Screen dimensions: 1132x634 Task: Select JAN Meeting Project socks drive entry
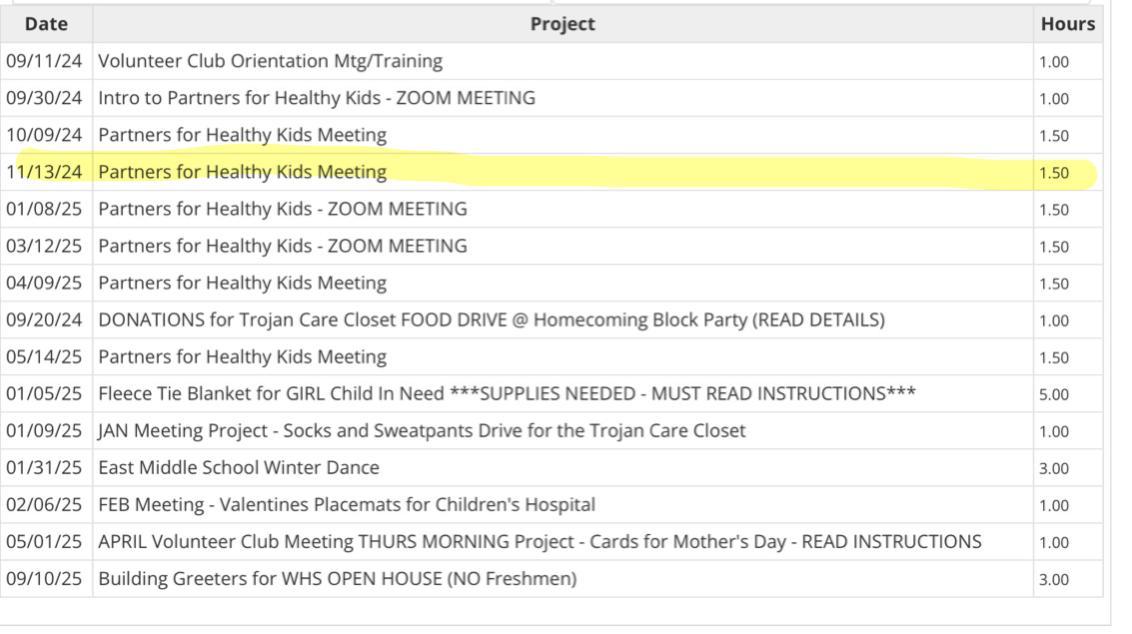(421, 431)
